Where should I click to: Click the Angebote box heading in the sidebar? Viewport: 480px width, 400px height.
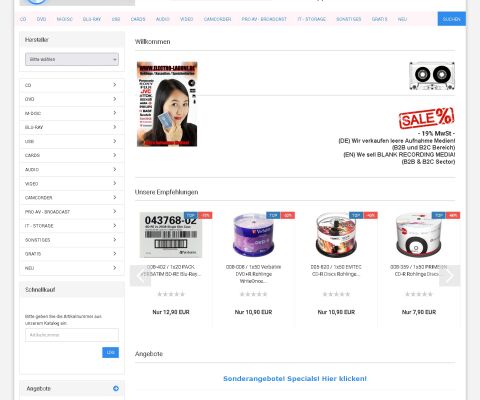pos(38,389)
